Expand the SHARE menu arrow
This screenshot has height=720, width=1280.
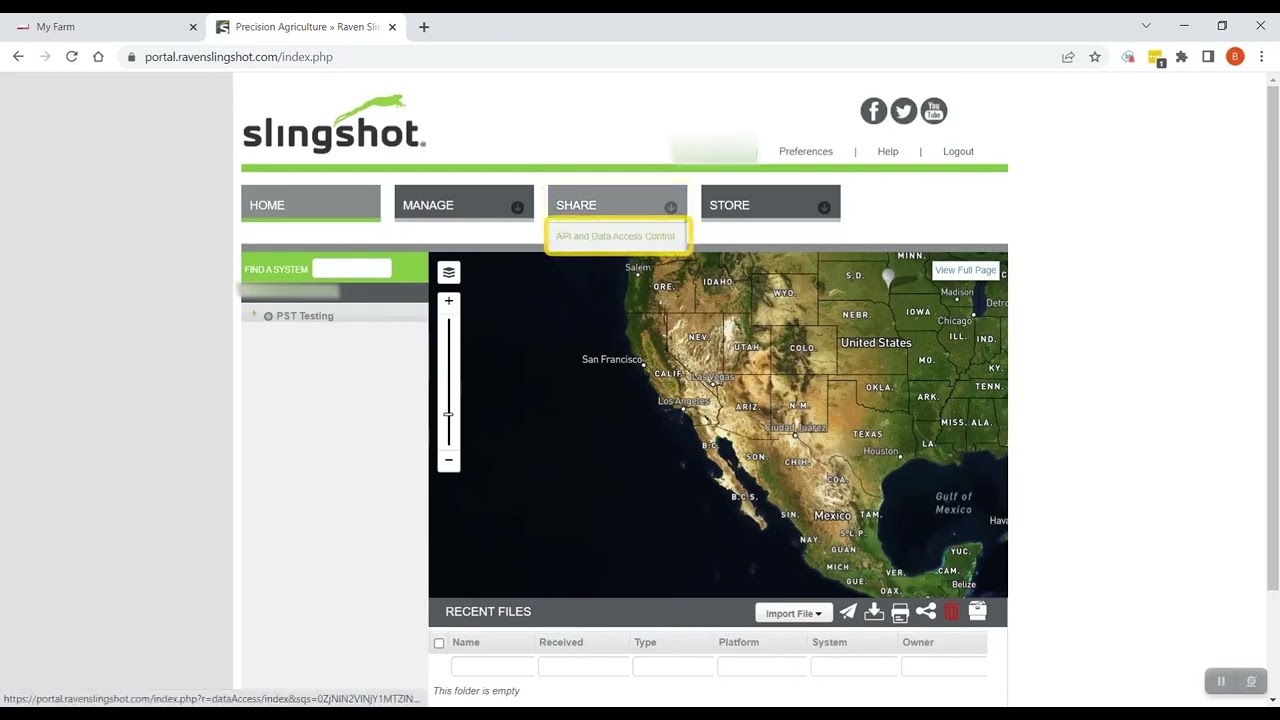670,208
